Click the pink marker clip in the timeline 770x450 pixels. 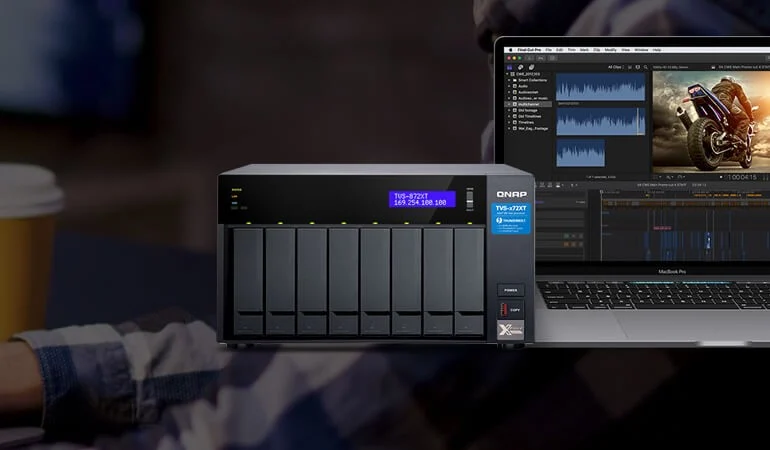(662, 228)
